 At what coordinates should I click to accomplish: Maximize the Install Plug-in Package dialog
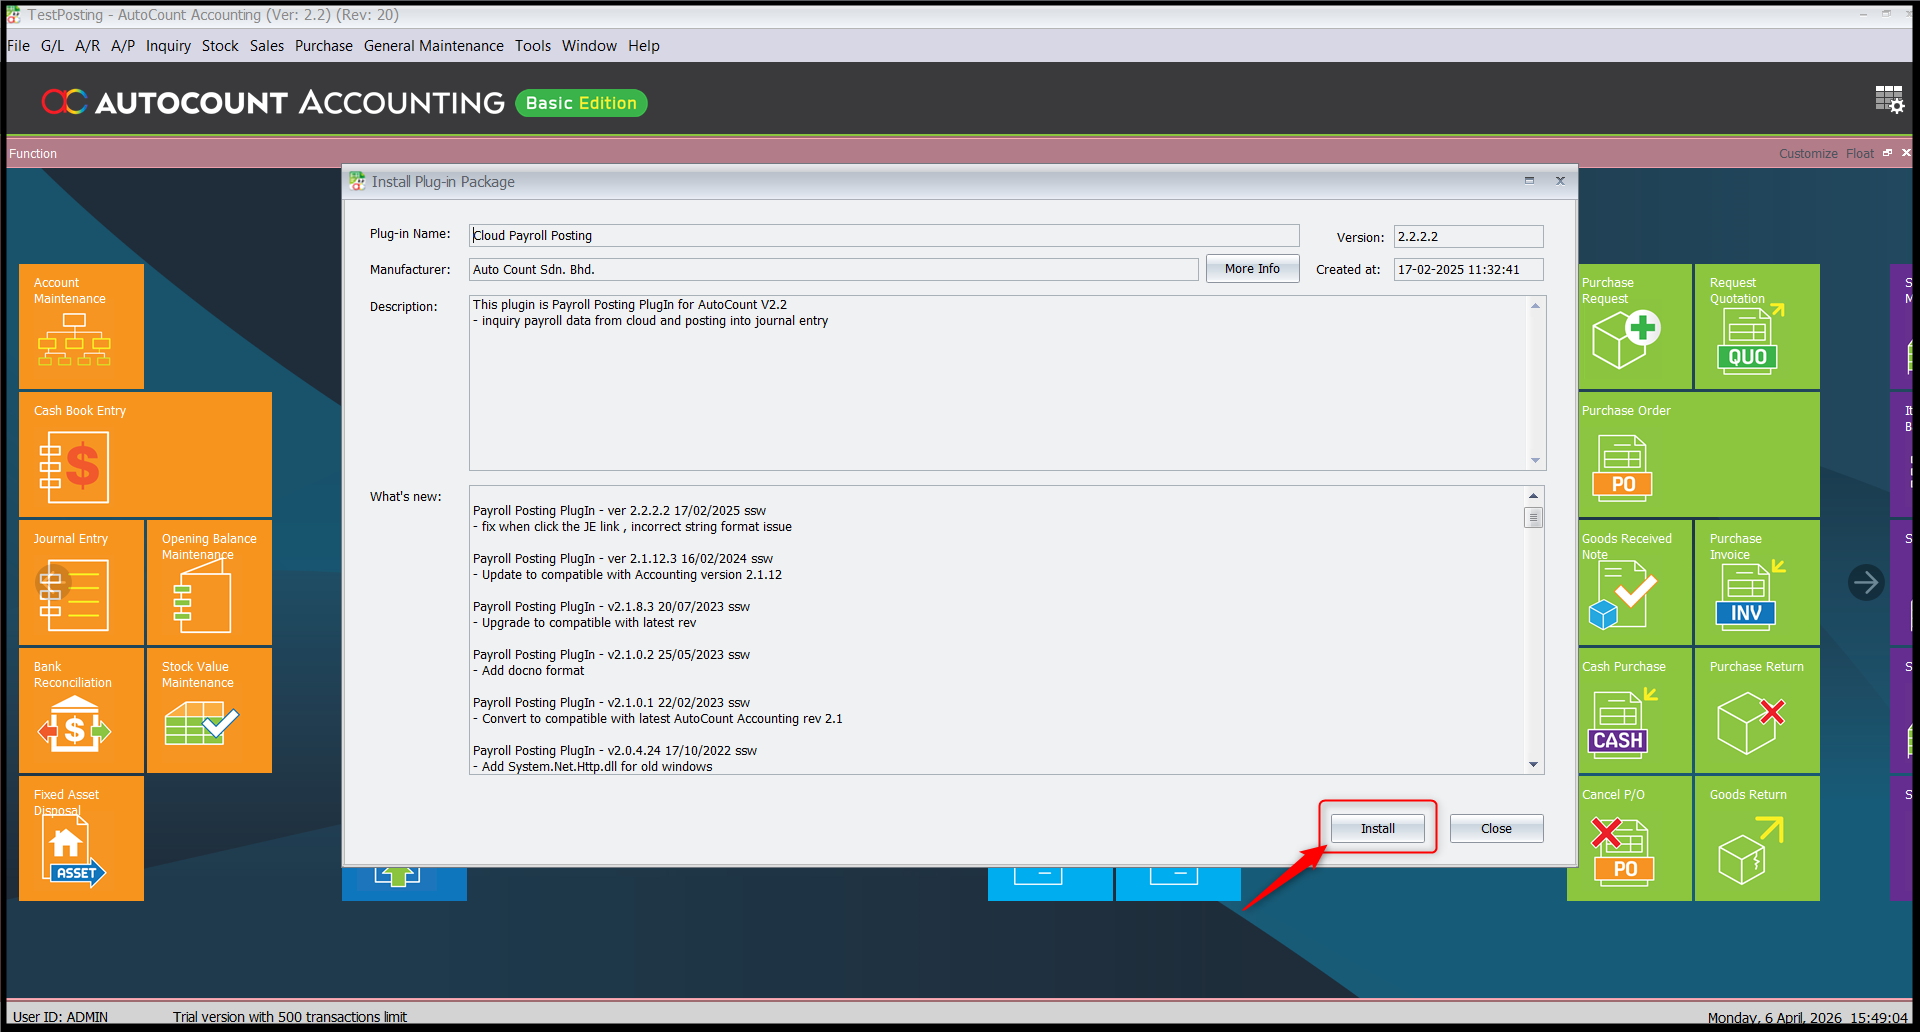1529,181
